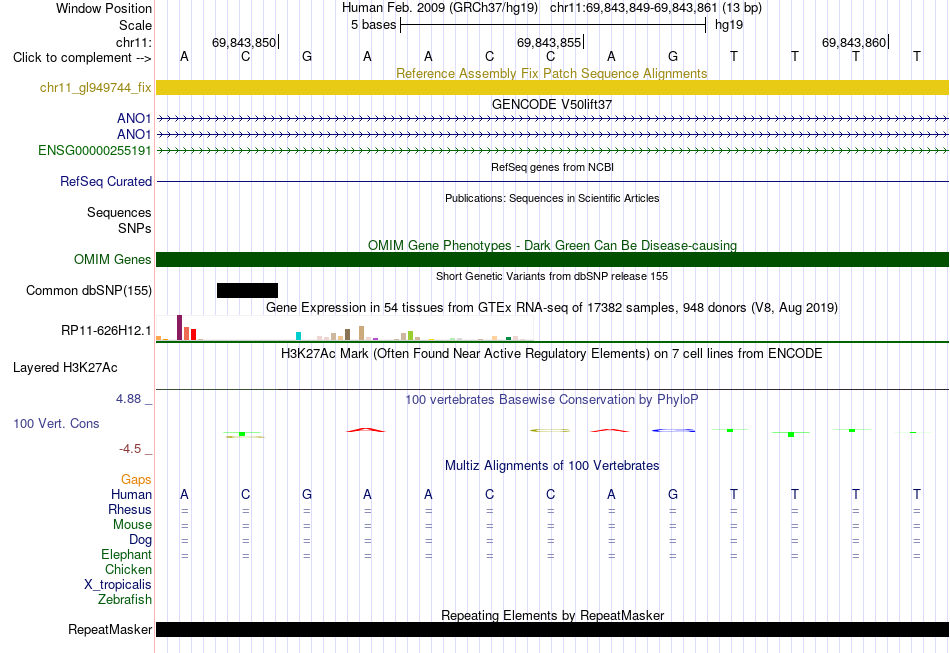
Task: Open the ENSG00000255191 gene label
Action: click(x=95, y=150)
